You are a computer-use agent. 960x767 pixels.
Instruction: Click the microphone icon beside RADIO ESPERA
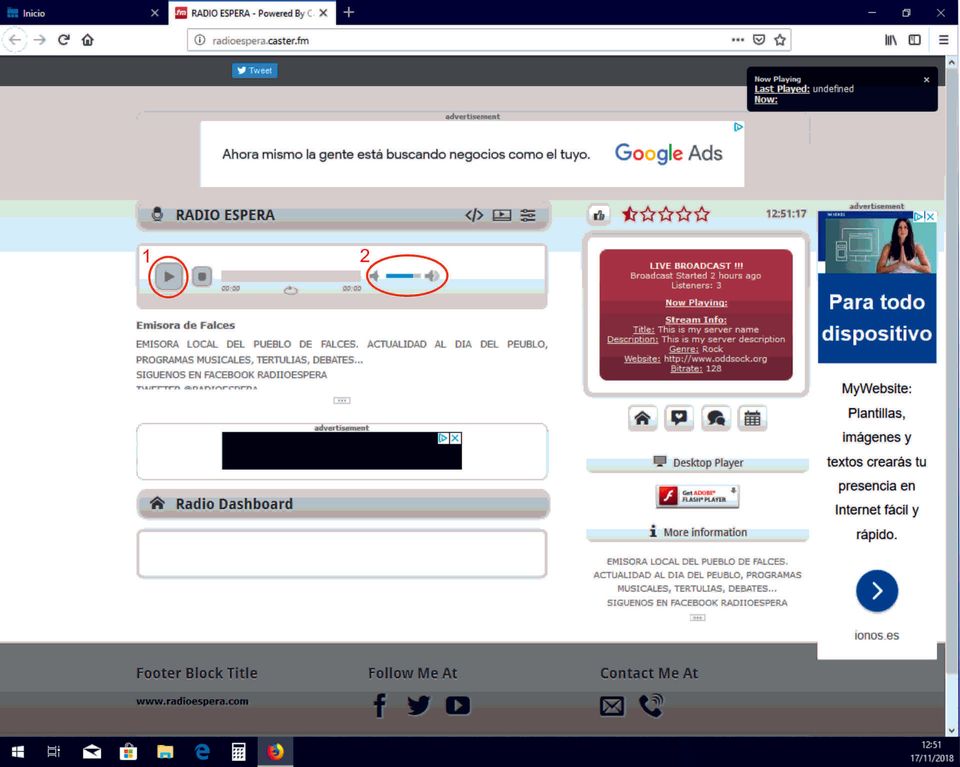coord(157,214)
